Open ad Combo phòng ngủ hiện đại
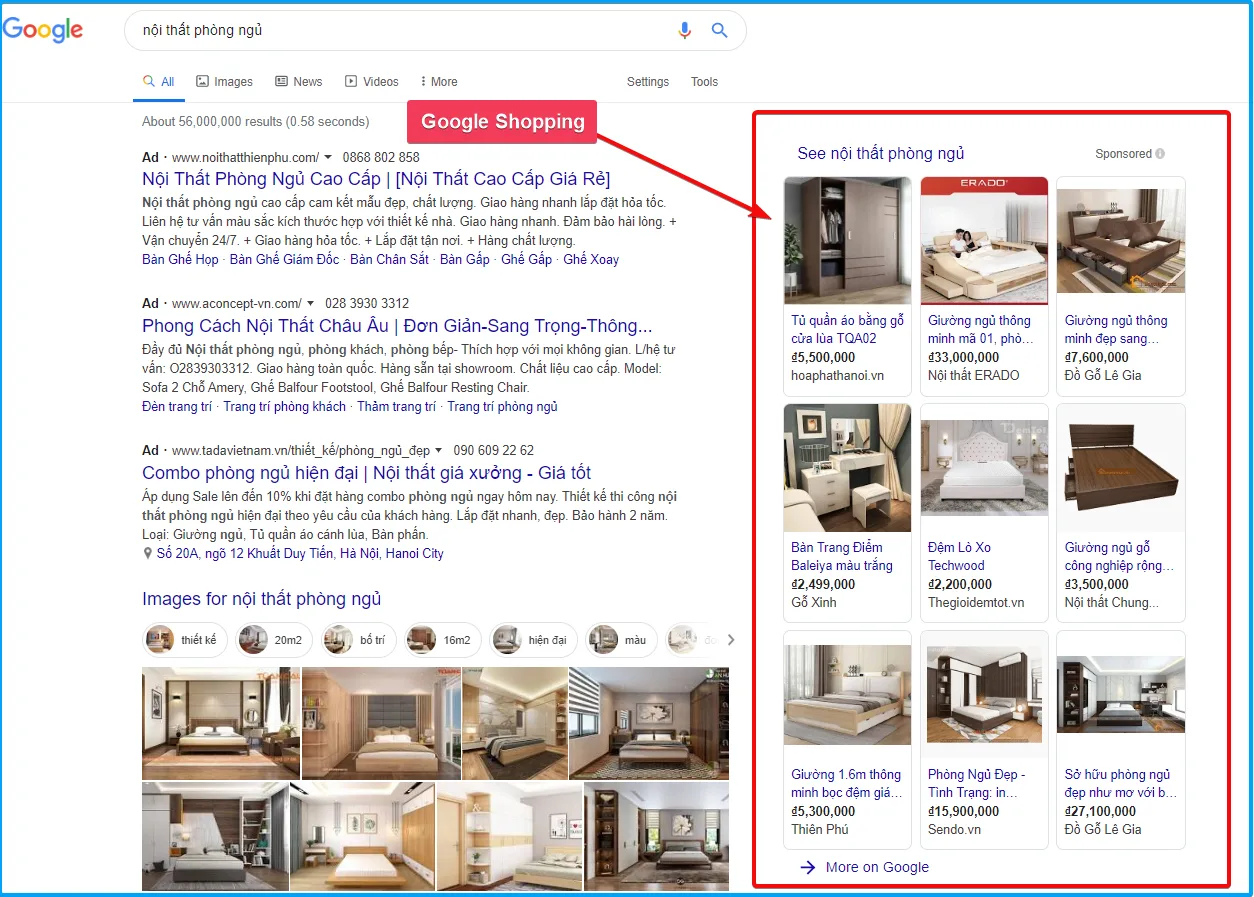The width and height of the screenshot is (1254, 897). [x=367, y=473]
